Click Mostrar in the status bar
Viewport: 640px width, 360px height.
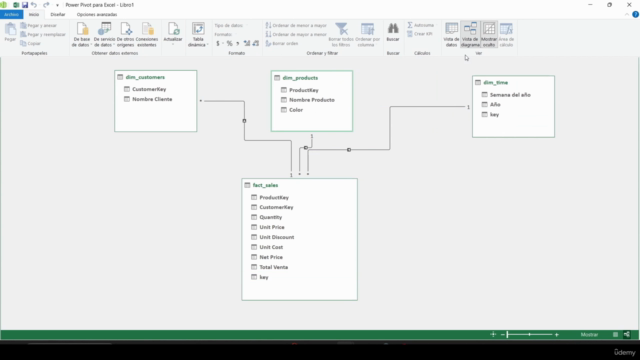589,335
